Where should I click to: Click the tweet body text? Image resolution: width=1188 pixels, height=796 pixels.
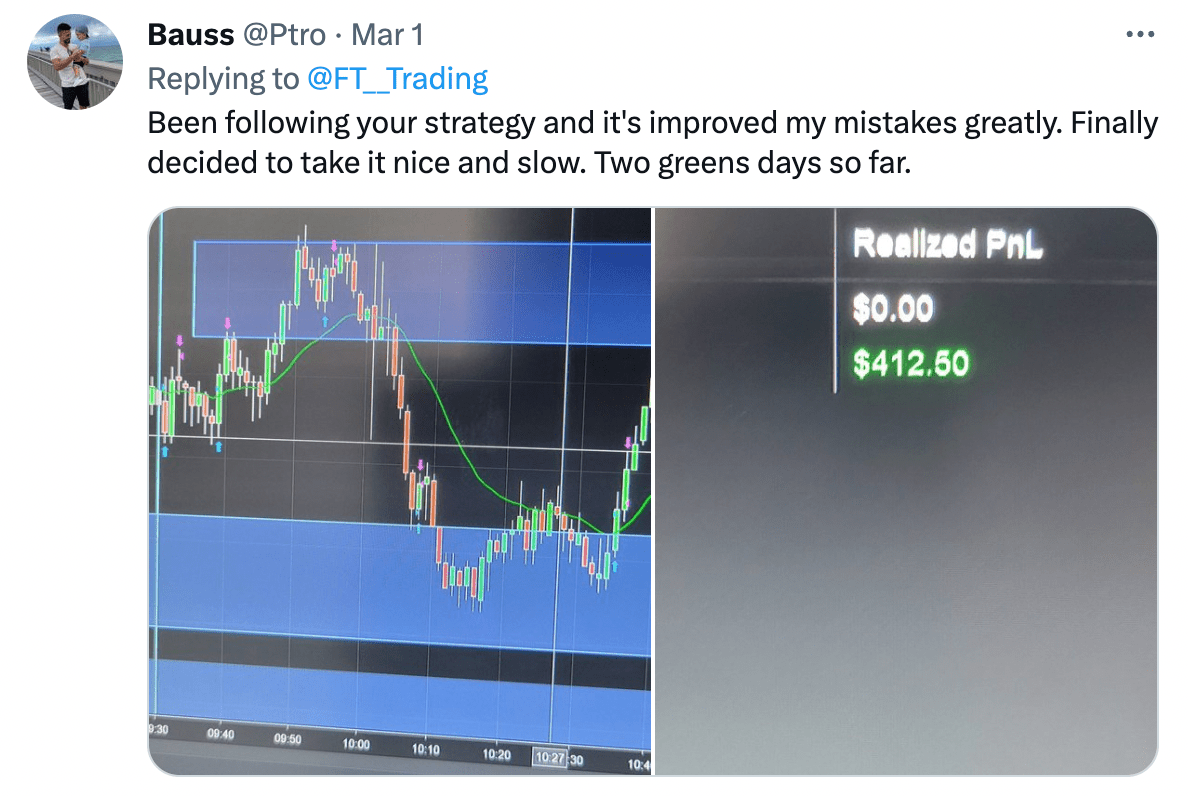[x=652, y=140]
